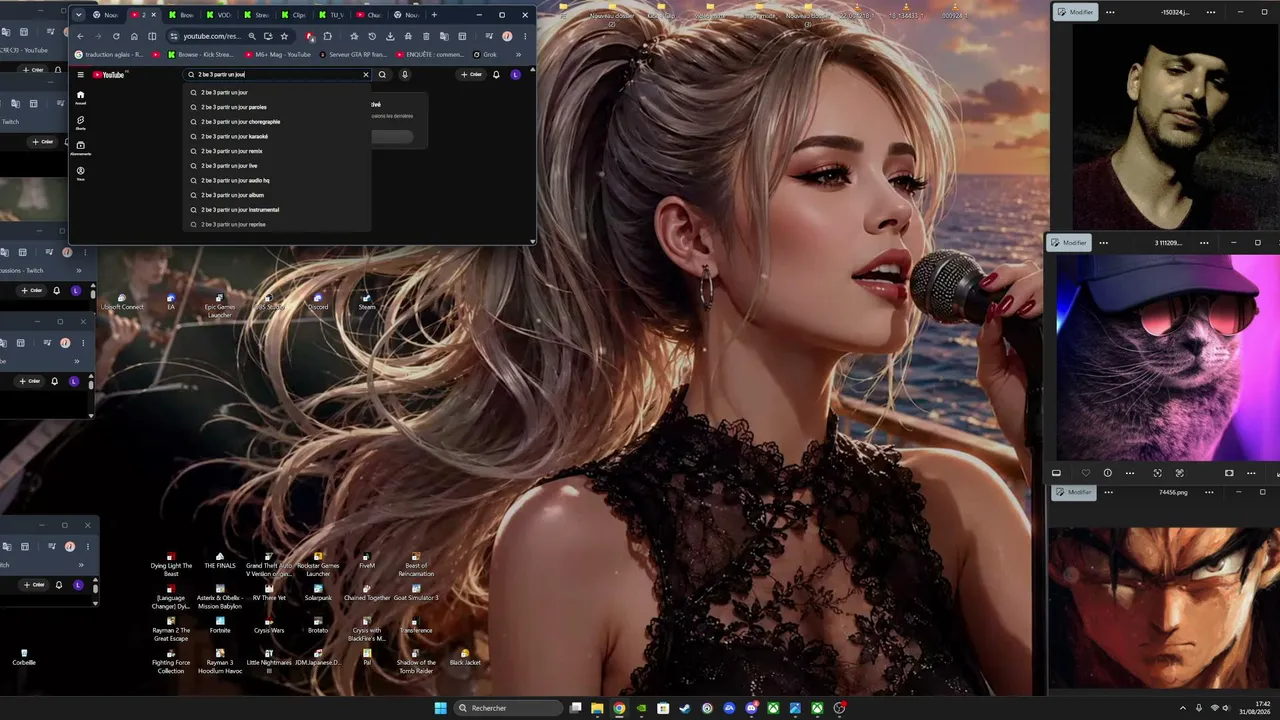Click Modifier in the top photo window
The width and height of the screenshot is (1280, 720).
coord(1076,12)
